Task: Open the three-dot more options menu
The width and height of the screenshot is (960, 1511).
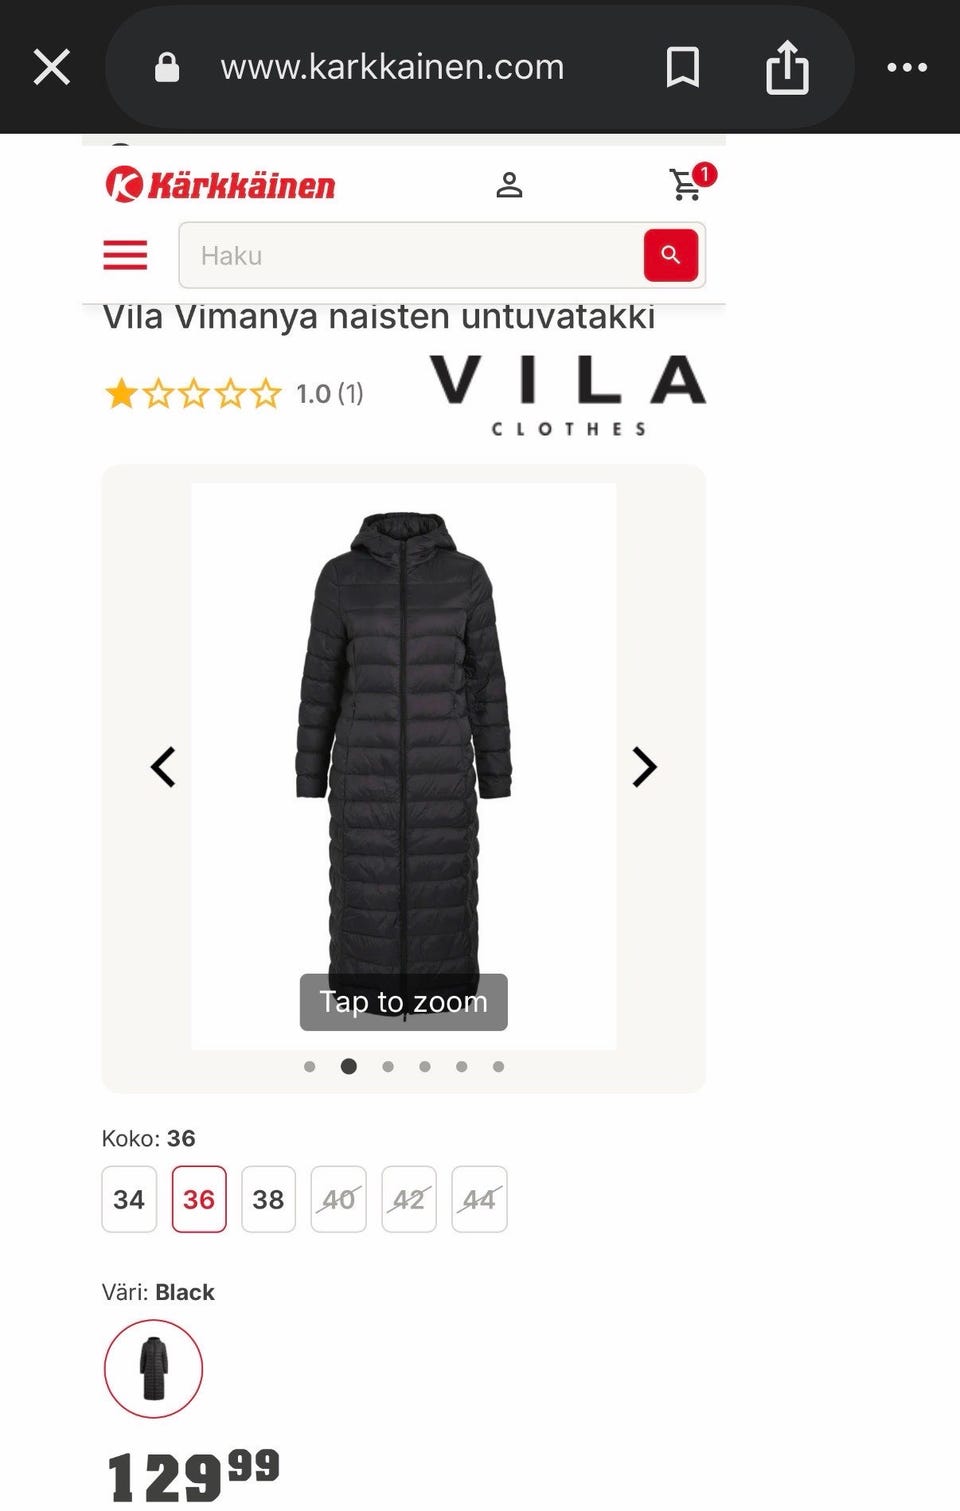Action: (x=907, y=67)
